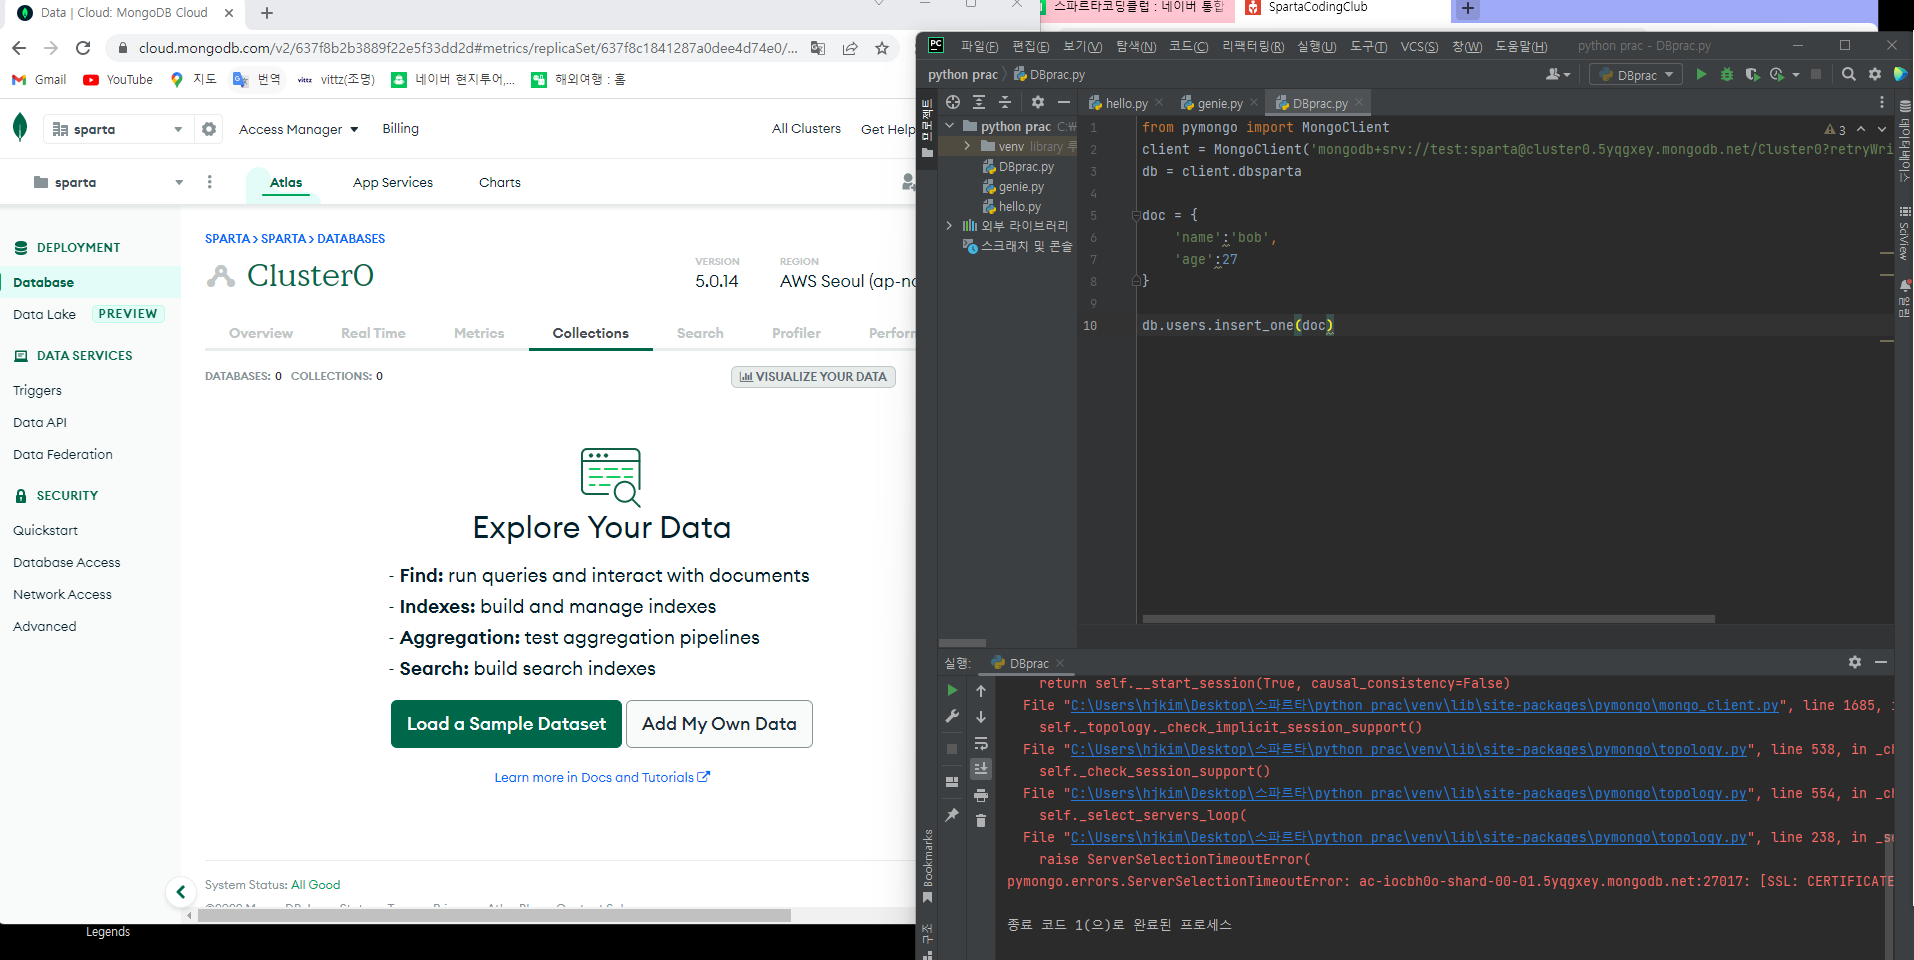1914x960 pixels.
Task: Click the PyCharm editor horizontal scrollbar
Action: click(1428, 619)
